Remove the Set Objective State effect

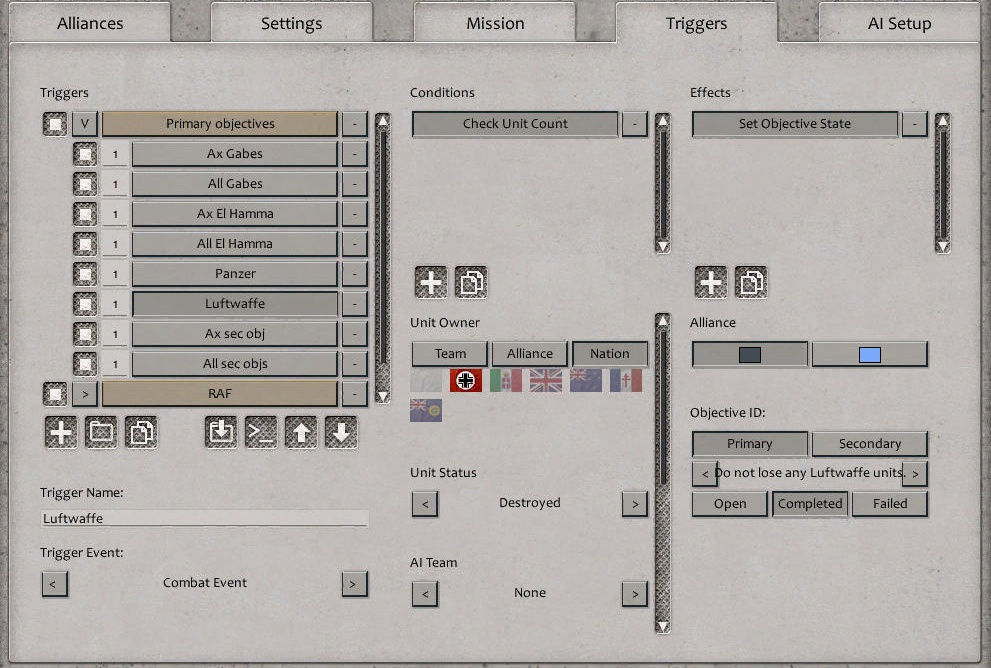pyautogui.click(x=915, y=124)
